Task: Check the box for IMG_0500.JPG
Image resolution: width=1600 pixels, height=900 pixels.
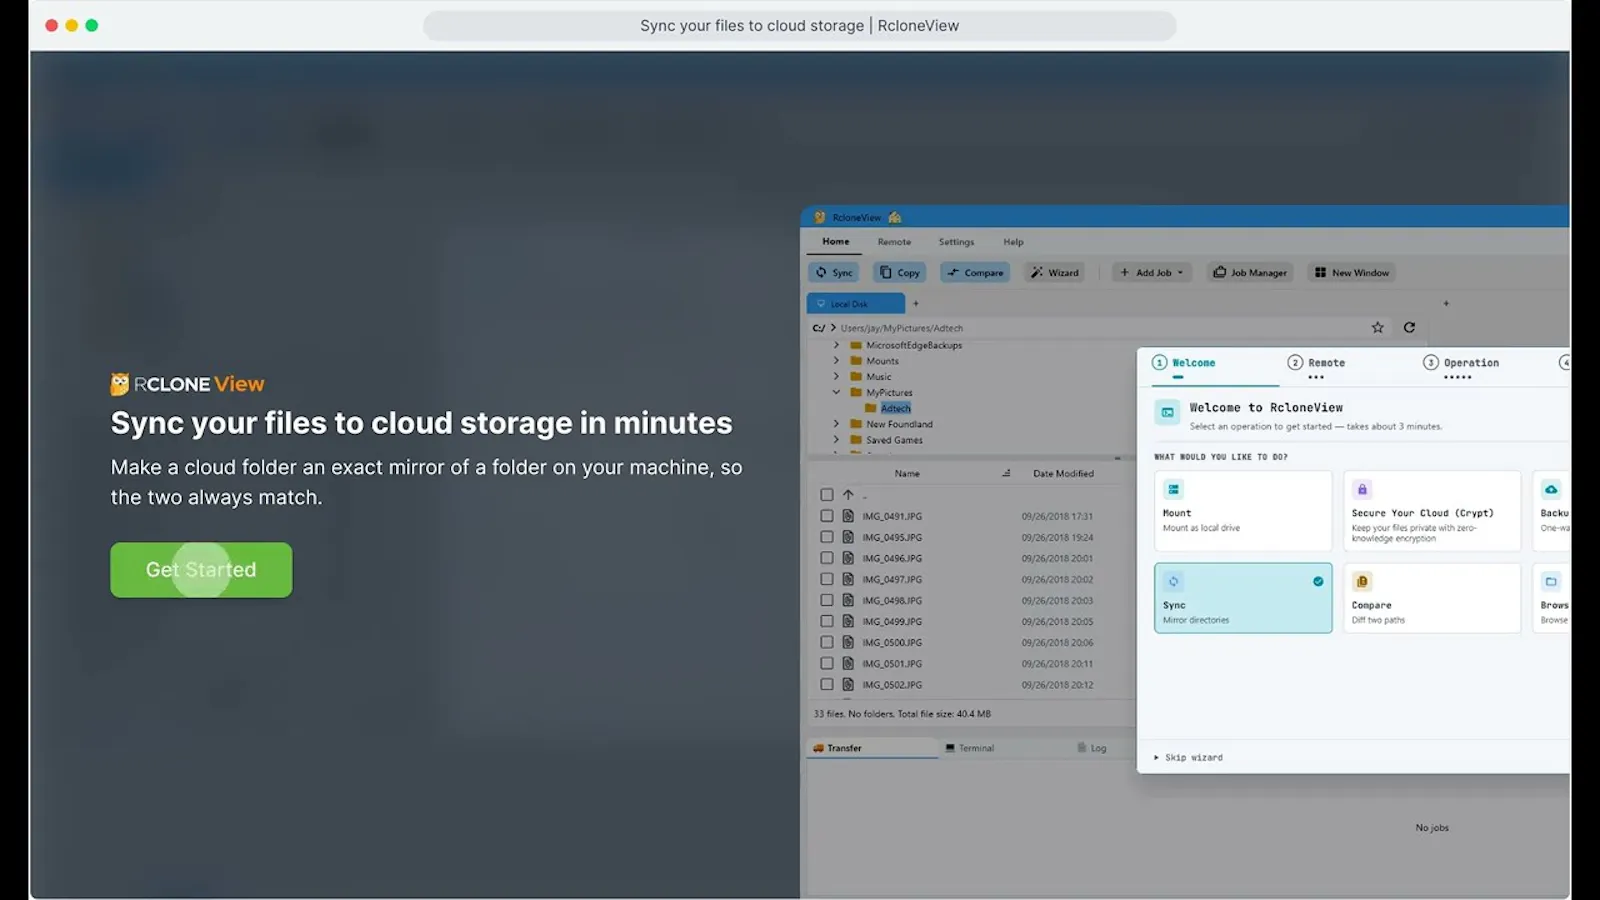Action: pos(827,642)
